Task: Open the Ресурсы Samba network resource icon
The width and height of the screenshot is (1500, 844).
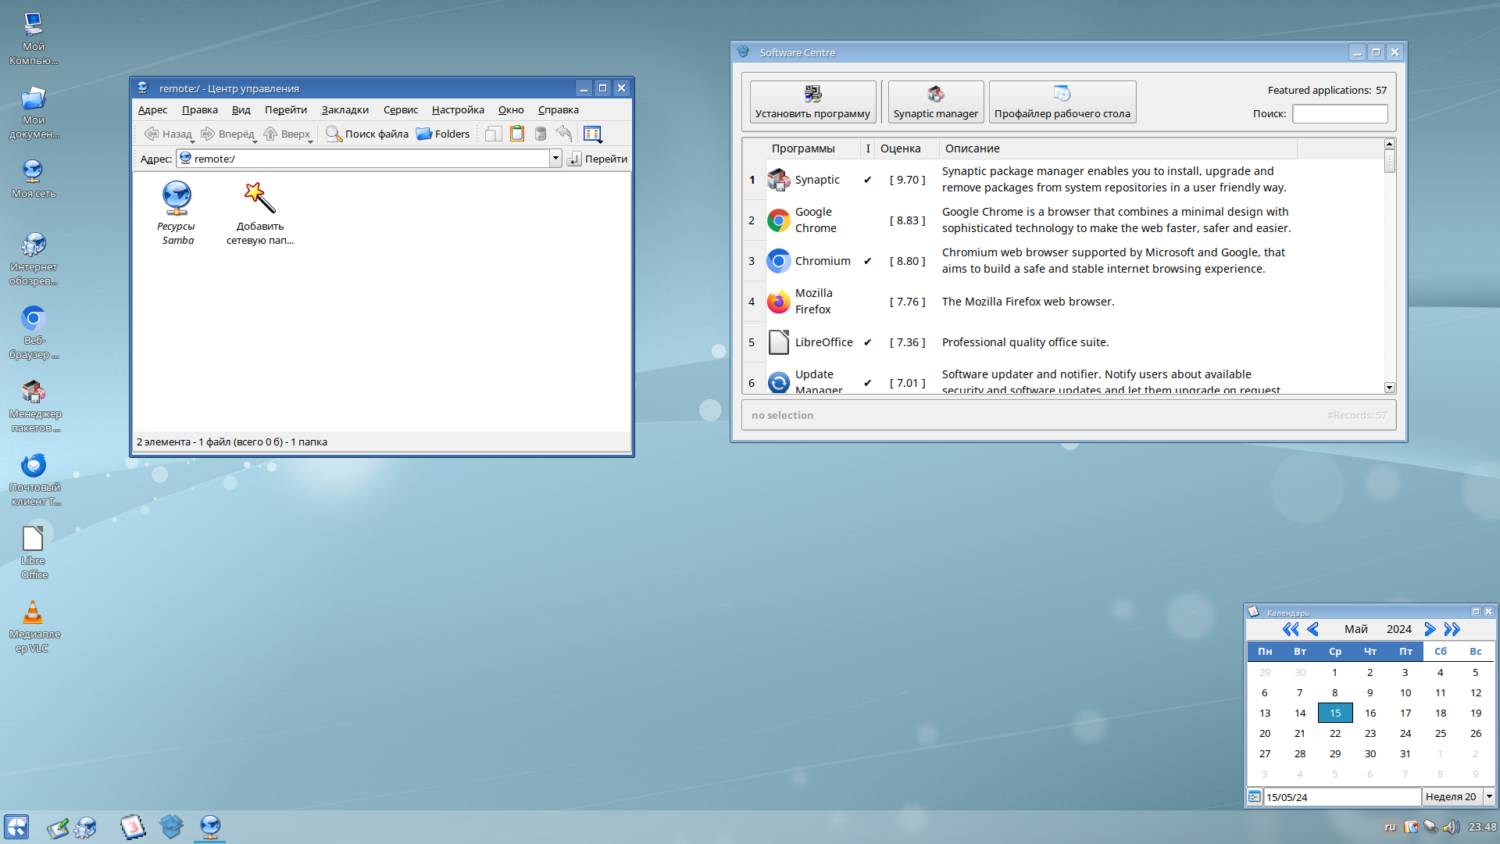Action: (177, 199)
